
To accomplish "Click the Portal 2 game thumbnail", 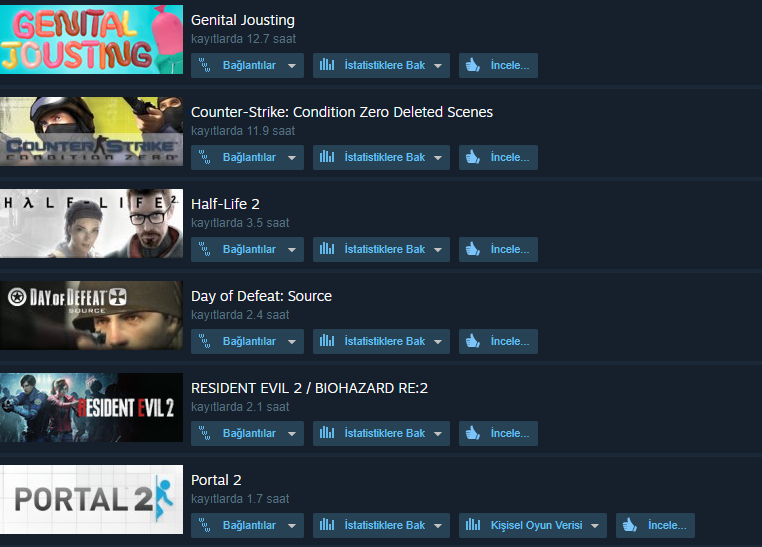I will pyautogui.click(x=91, y=499).
